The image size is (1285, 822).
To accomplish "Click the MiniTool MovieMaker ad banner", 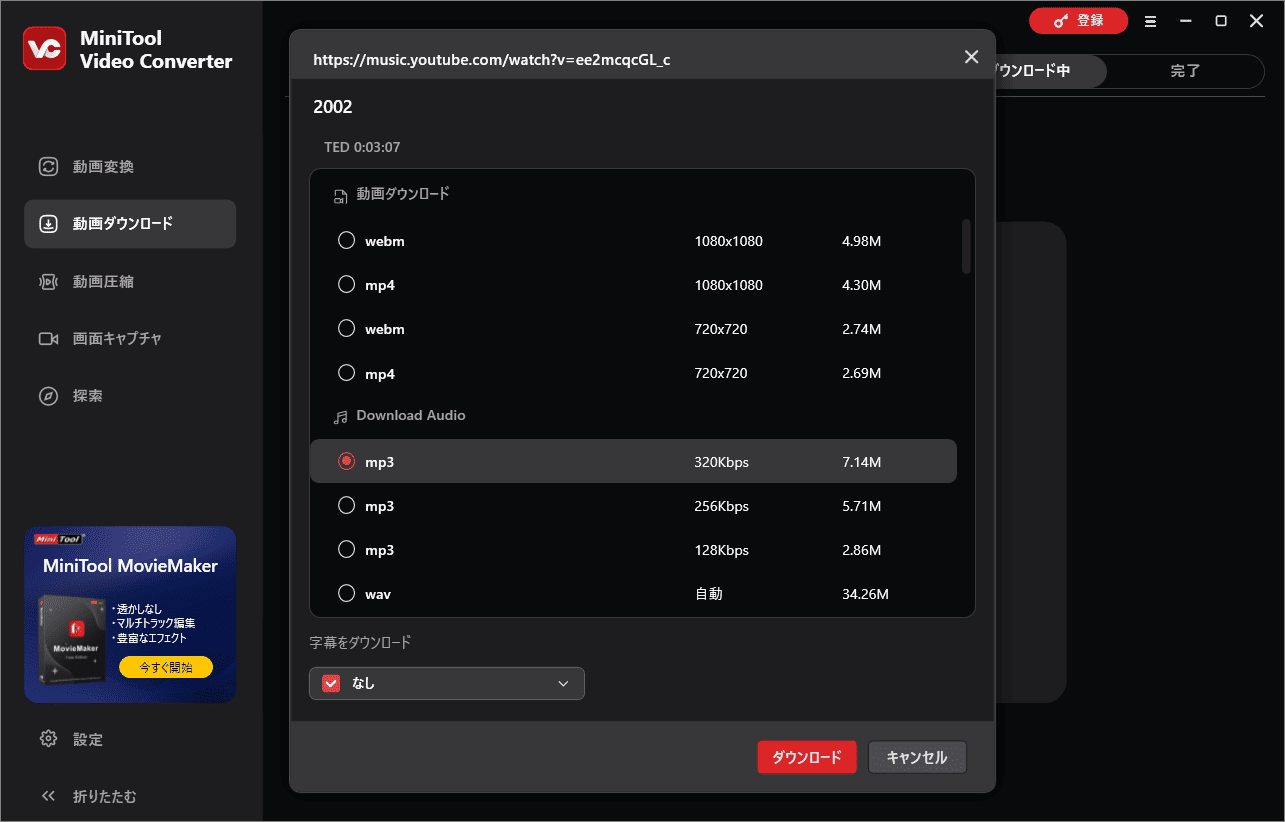I will [x=130, y=615].
